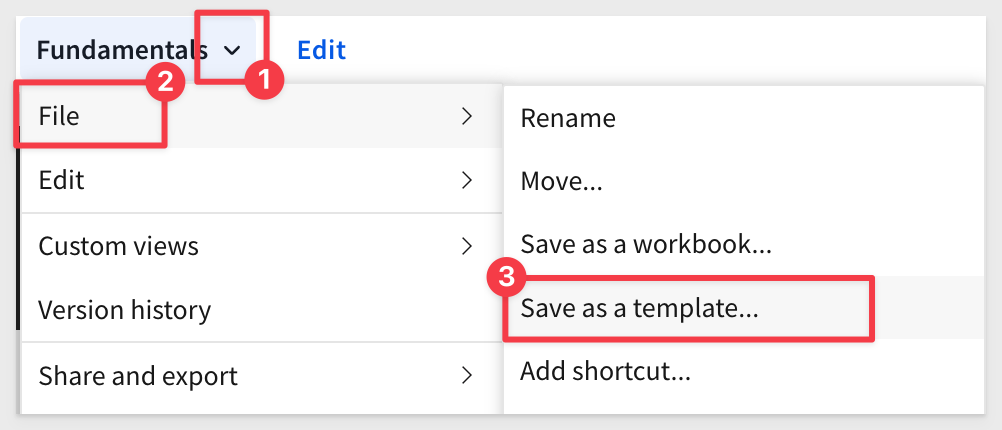Expand the Edit row's arrow chevron
Screen dimensions: 1002x430
[x=467, y=180]
